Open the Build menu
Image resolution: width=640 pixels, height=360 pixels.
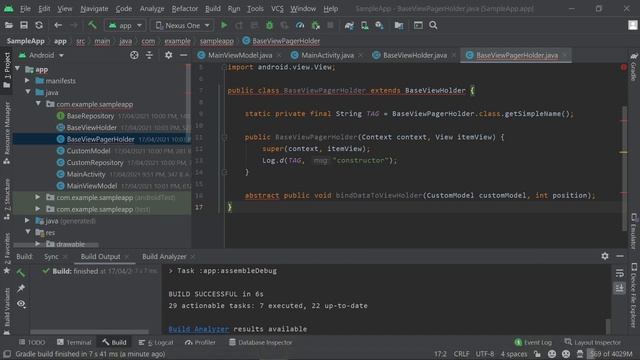tap(213, 9)
